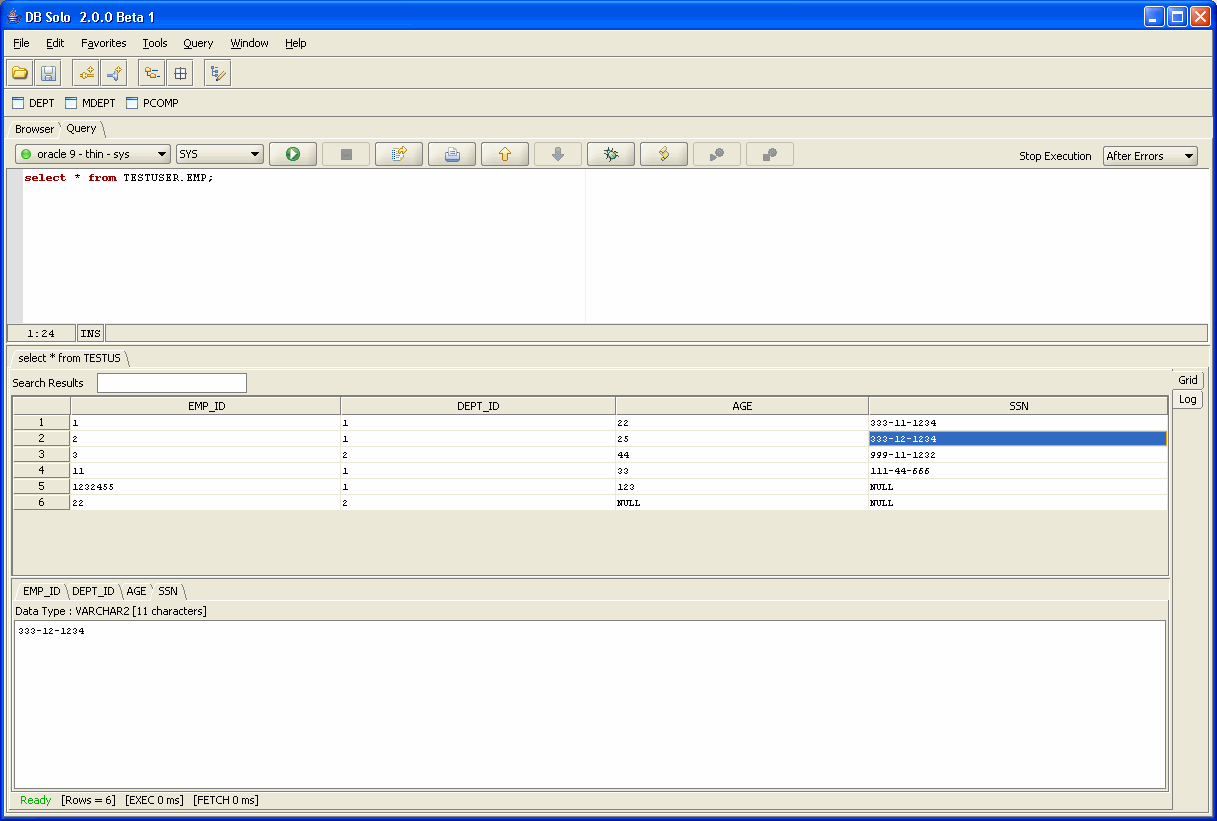Open the Favorites menu
Viewport: 1217px width, 821px height.
pyautogui.click(x=104, y=43)
